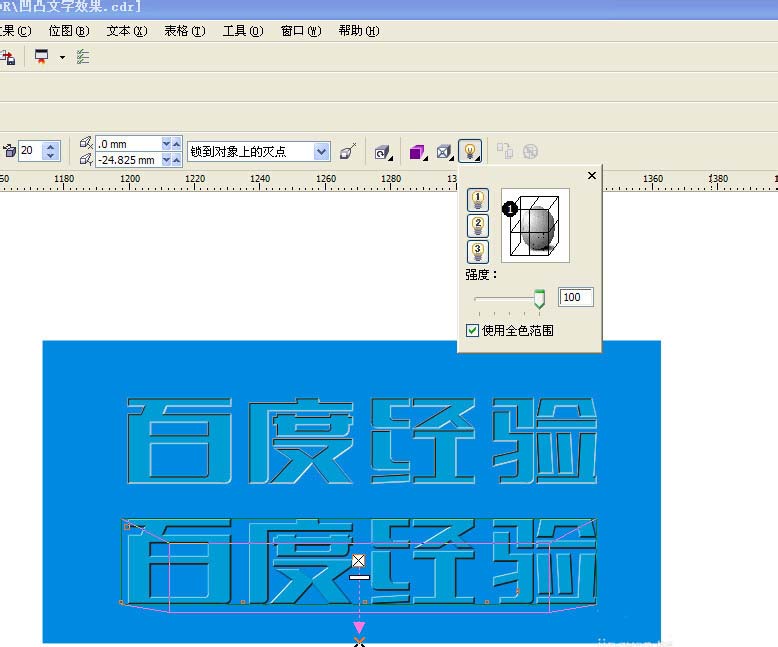Open the 位图(B) menu
This screenshot has width=778, height=647.
(69, 31)
